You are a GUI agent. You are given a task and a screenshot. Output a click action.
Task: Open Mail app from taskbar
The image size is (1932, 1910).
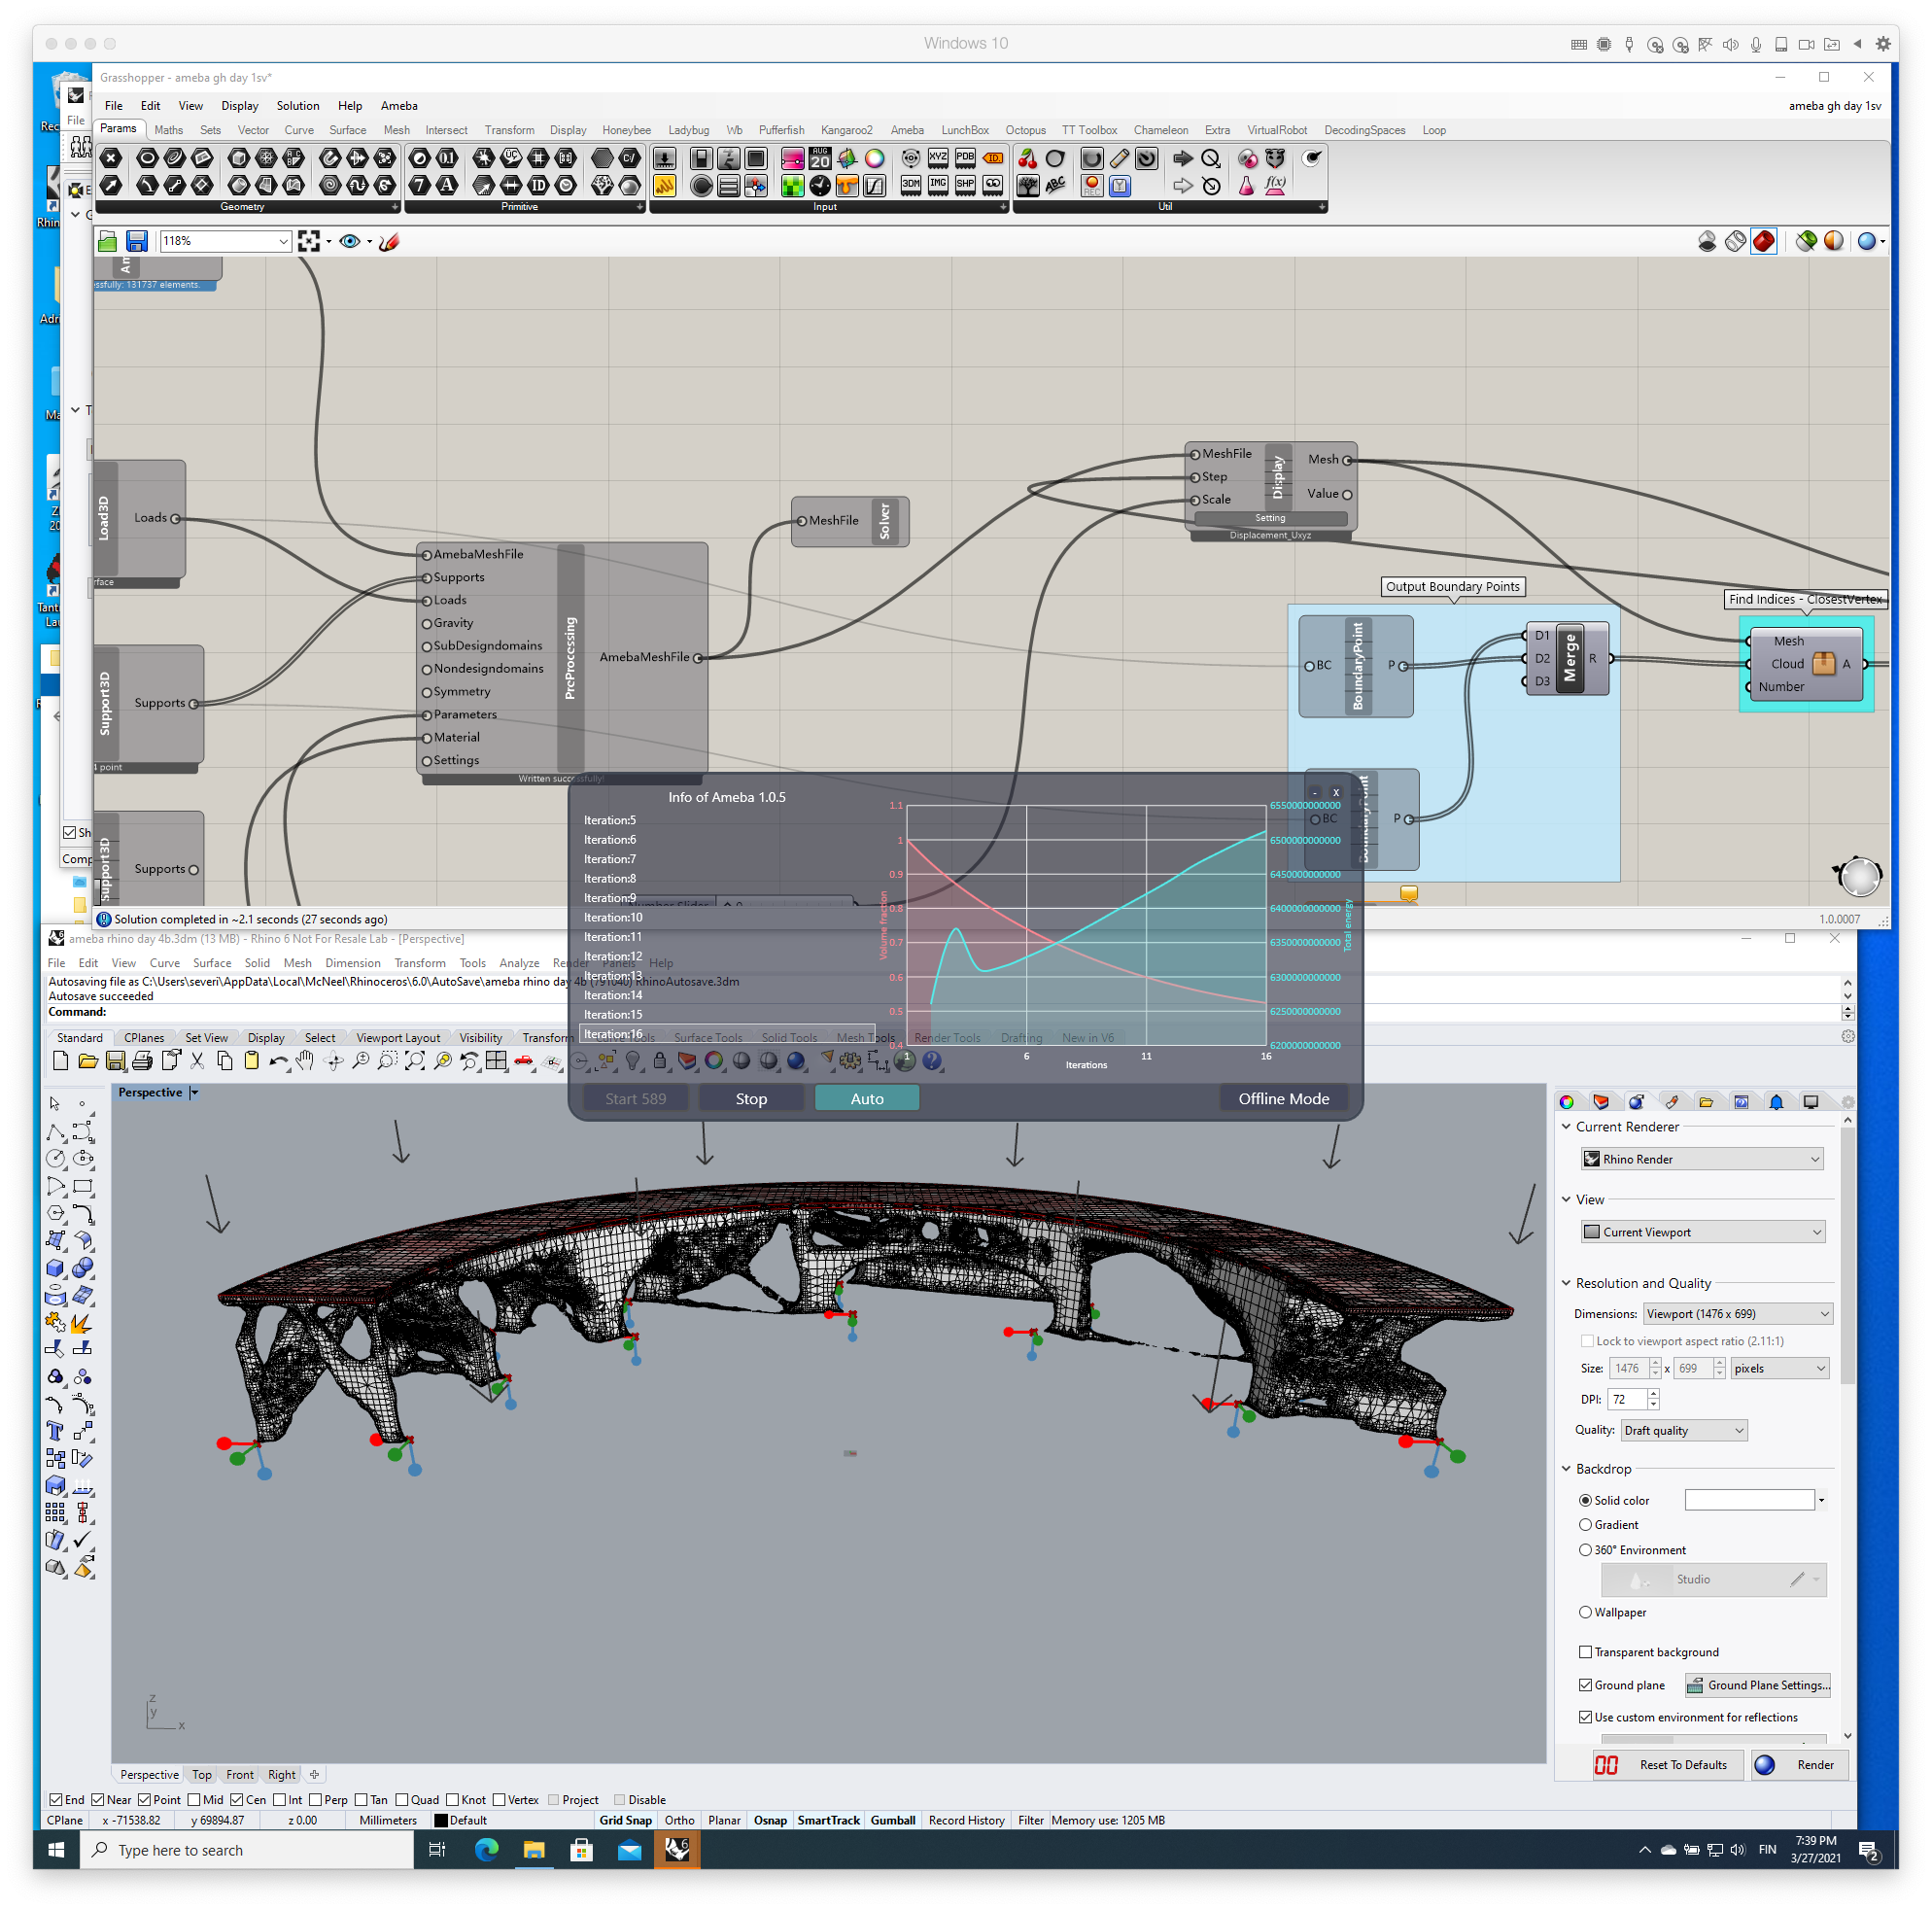[629, 1849]
